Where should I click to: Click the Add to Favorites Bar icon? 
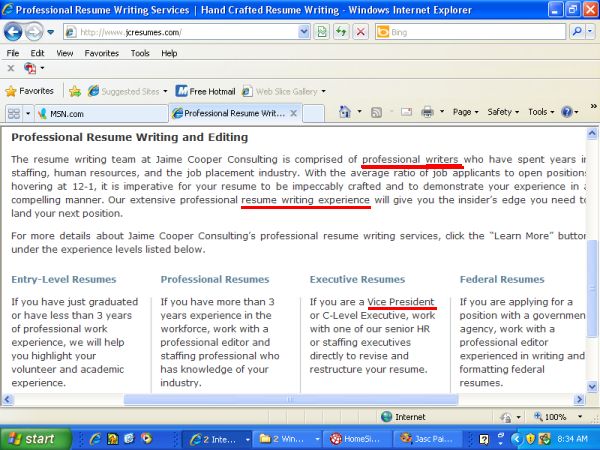pyautogui.click(x=75, y=91)
